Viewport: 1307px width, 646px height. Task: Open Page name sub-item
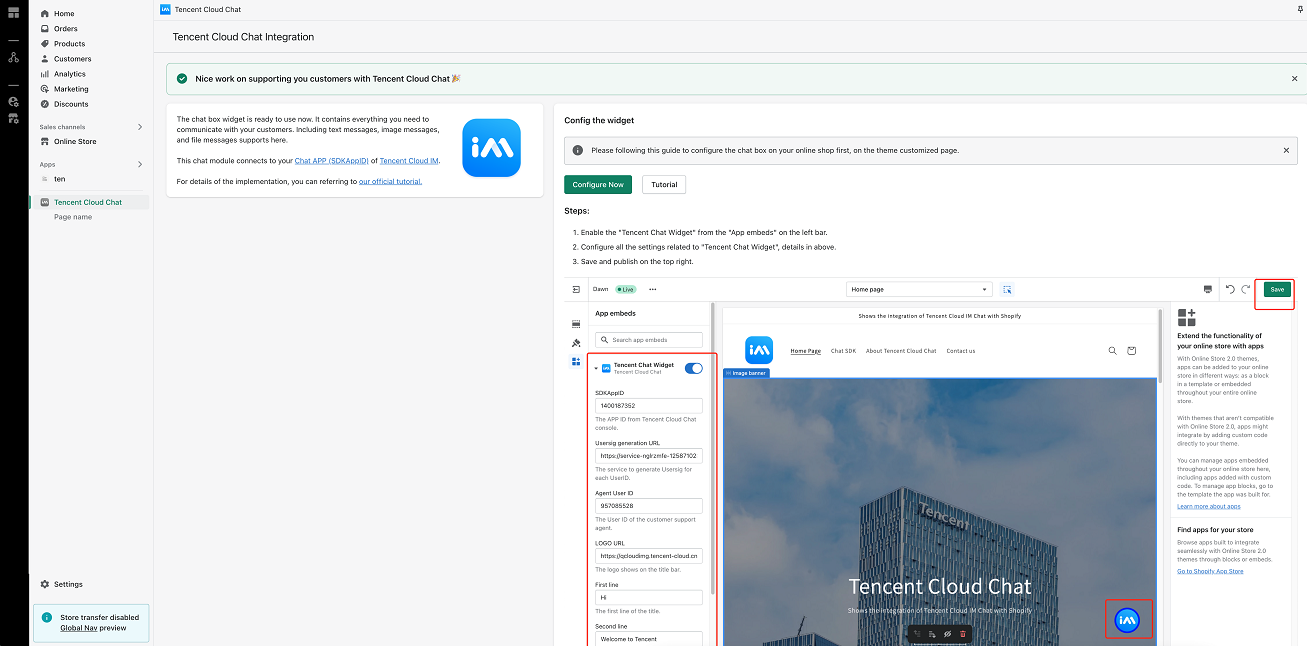coord(73,217)
